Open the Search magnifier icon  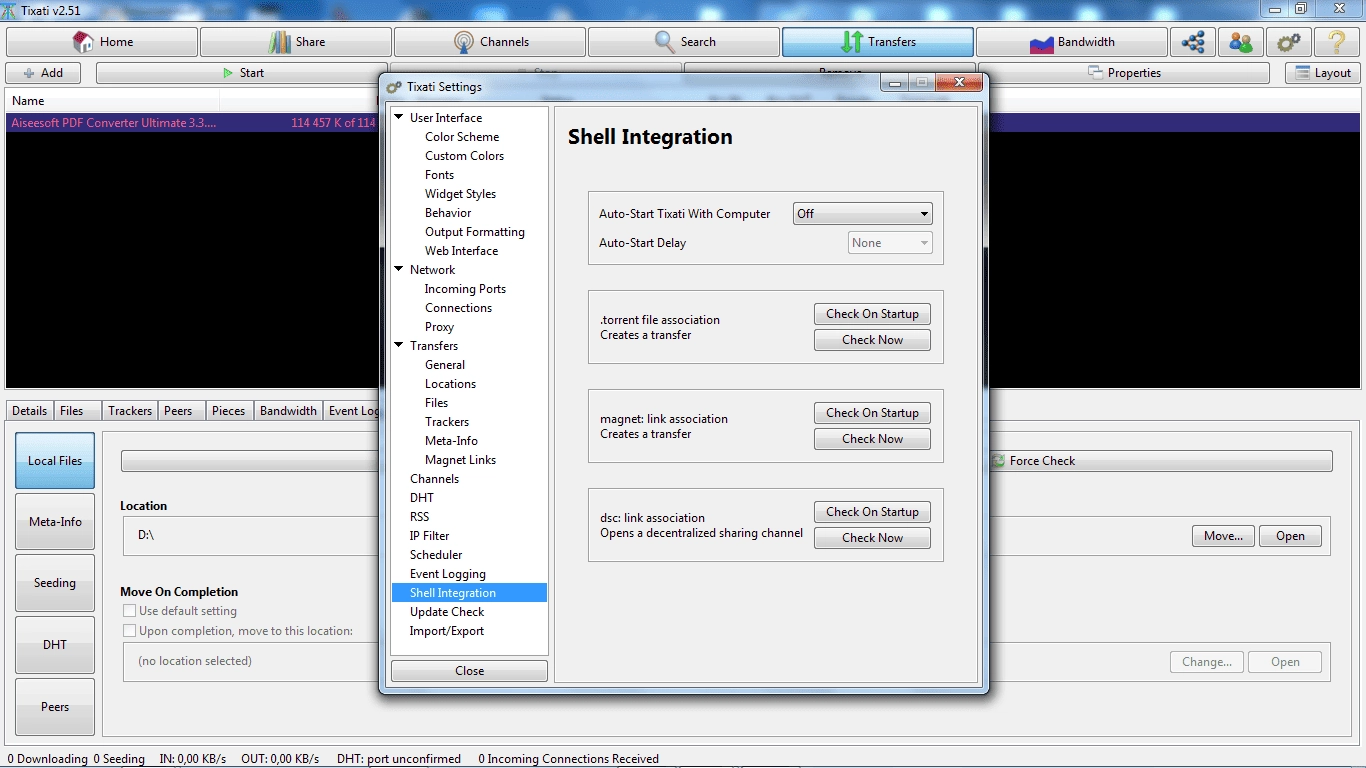(x=665, y=42)
